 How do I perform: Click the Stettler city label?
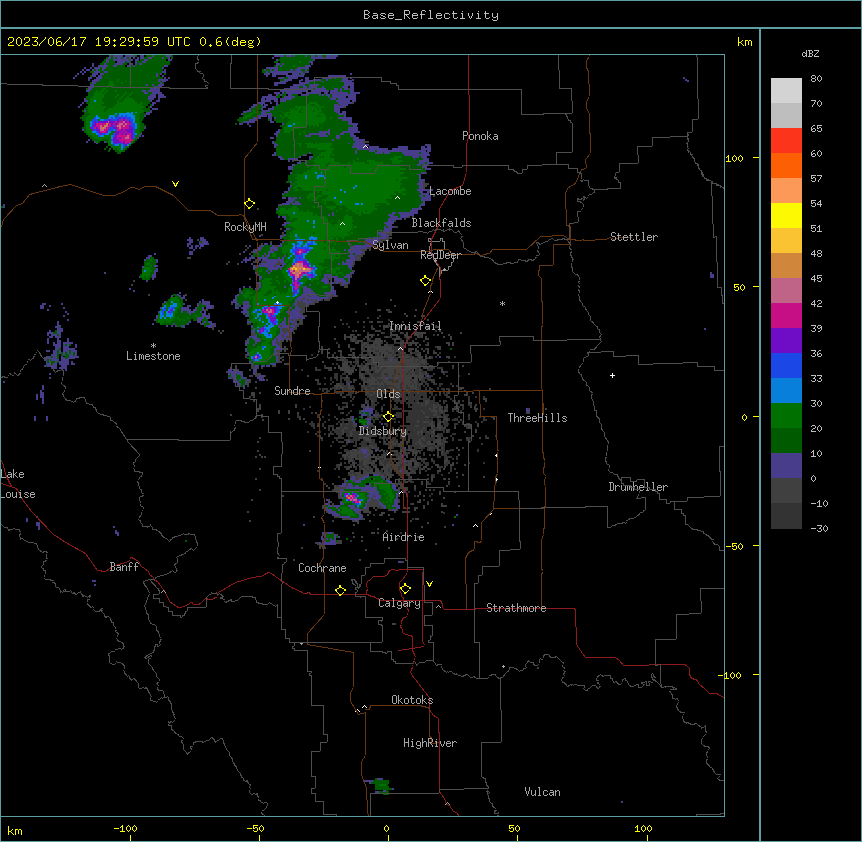coord(634,237)
